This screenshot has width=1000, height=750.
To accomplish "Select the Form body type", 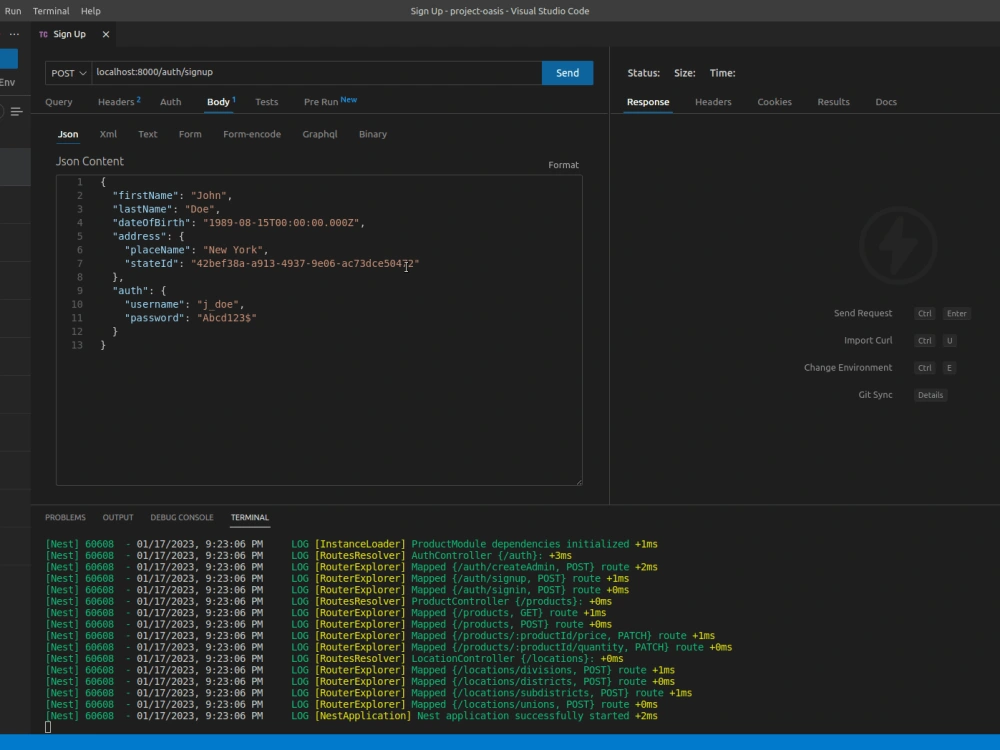I will click(190, 135).
